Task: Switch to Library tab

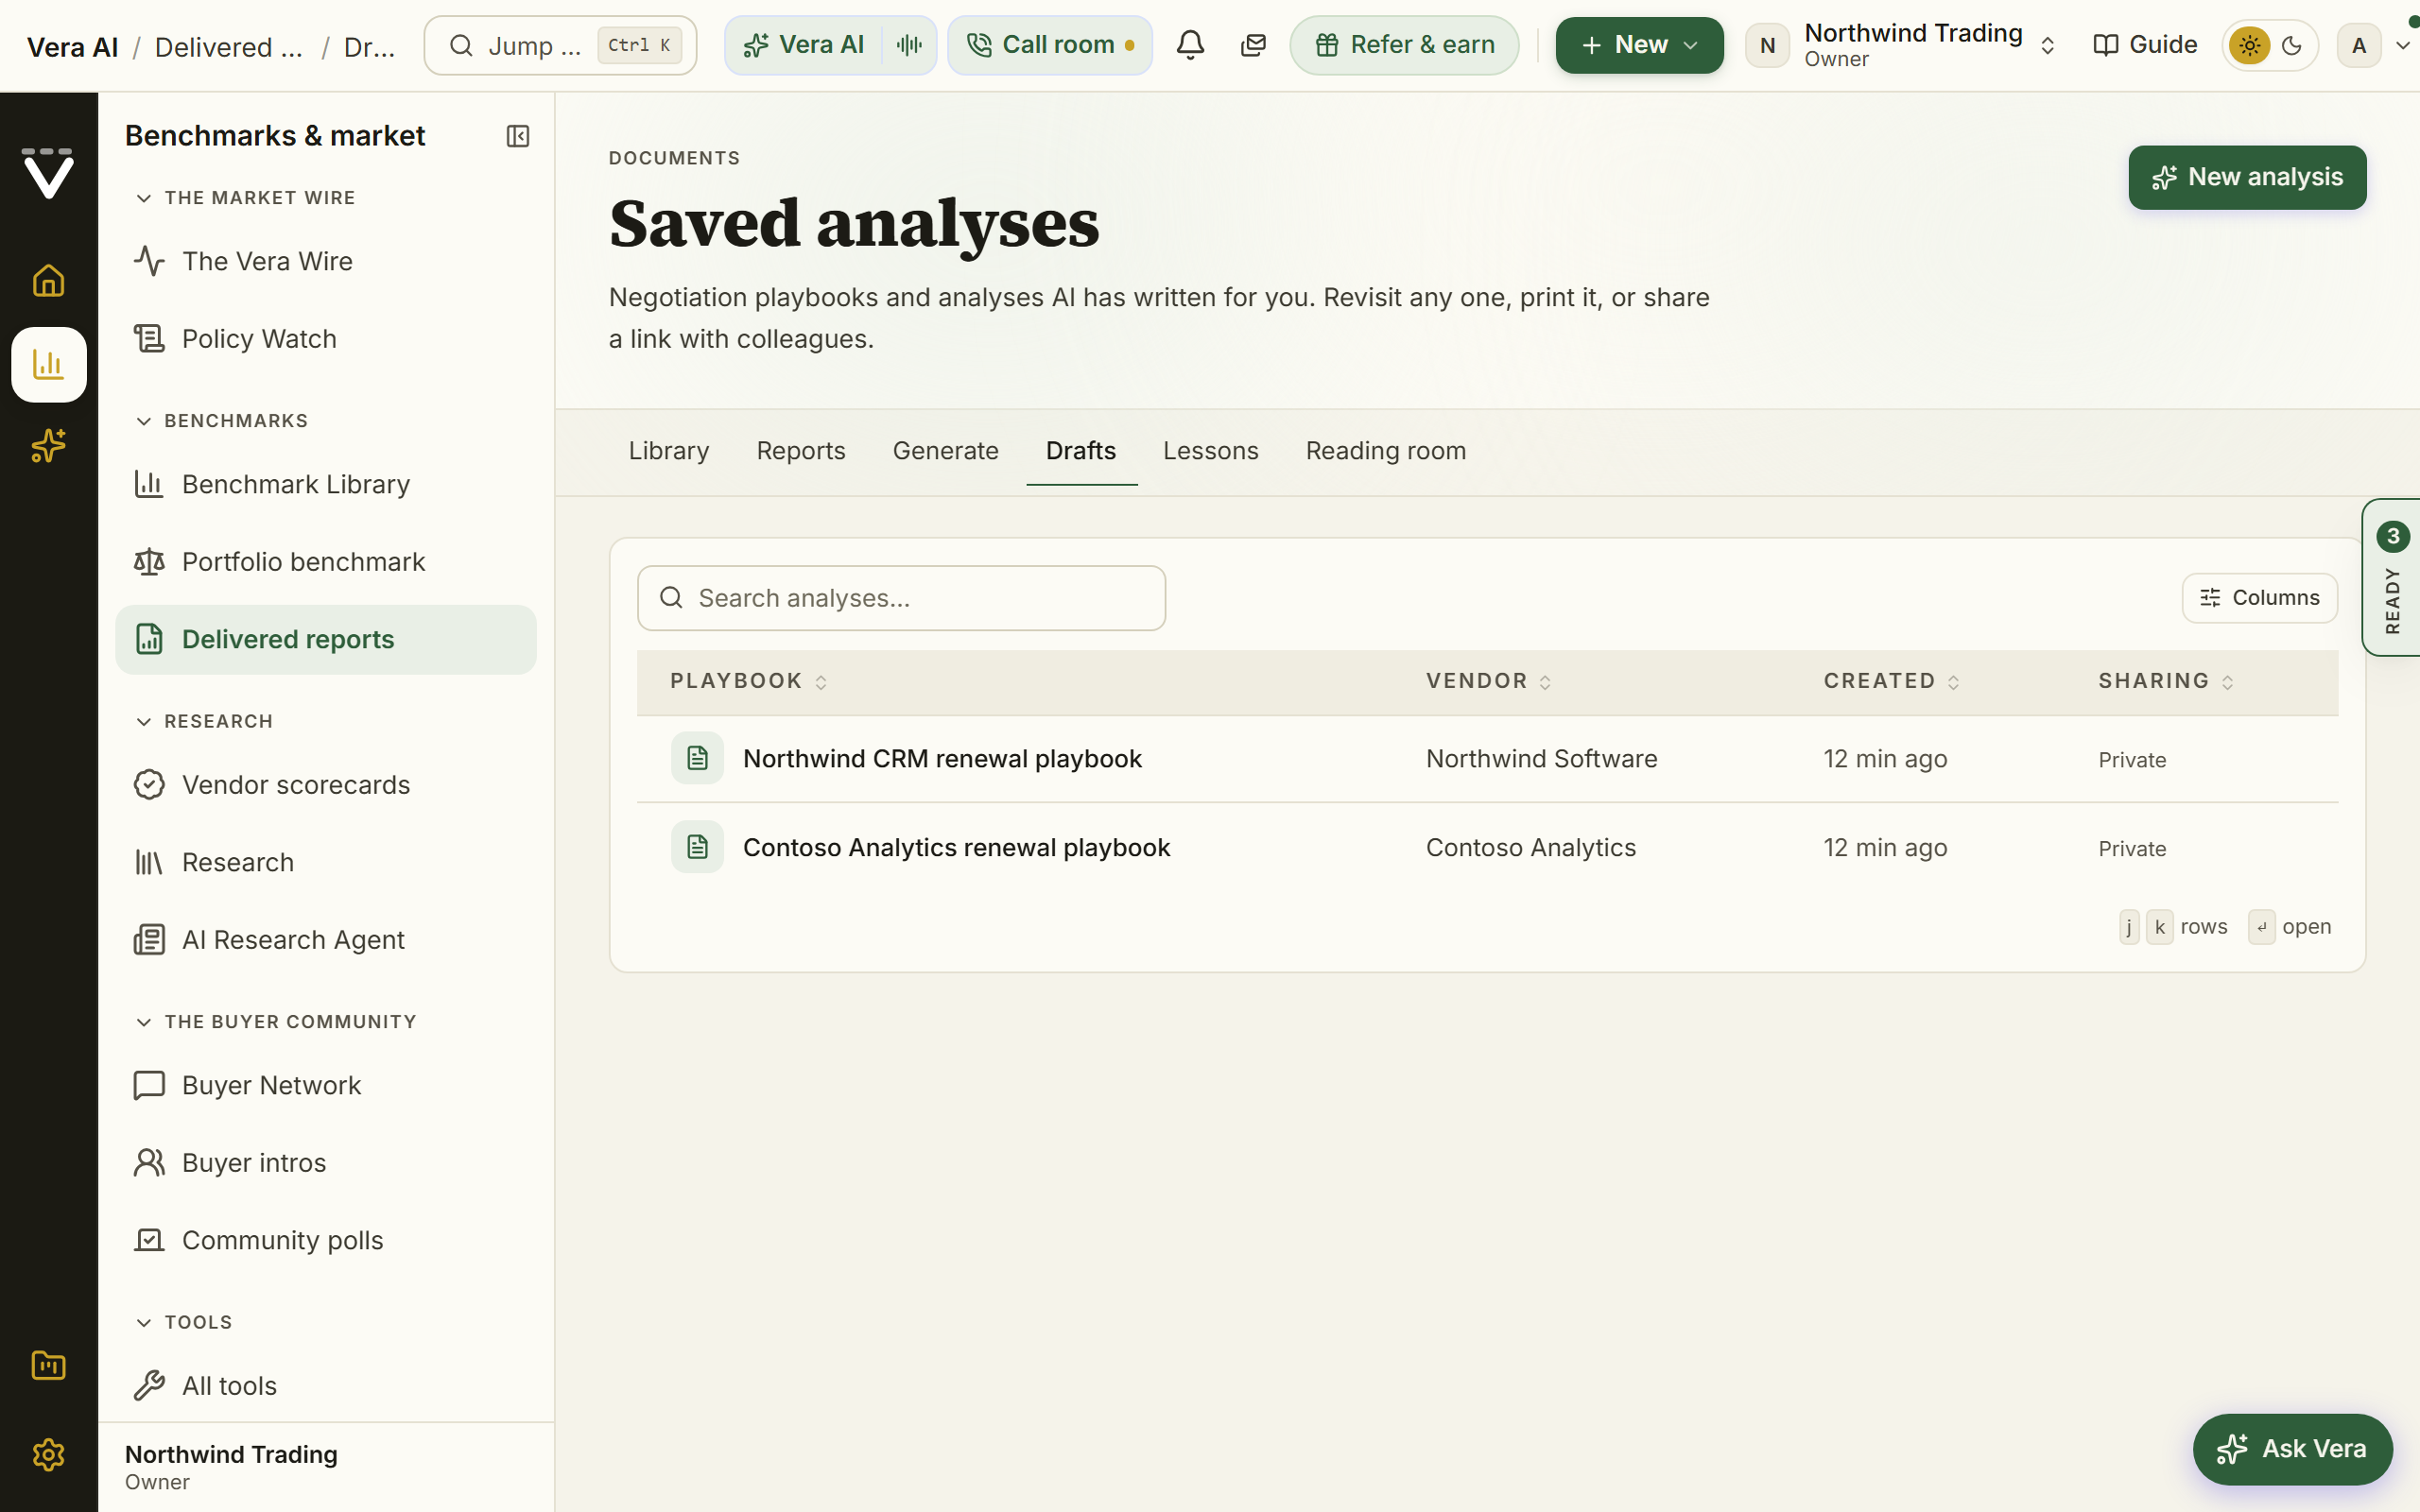Action: [669, 451]
